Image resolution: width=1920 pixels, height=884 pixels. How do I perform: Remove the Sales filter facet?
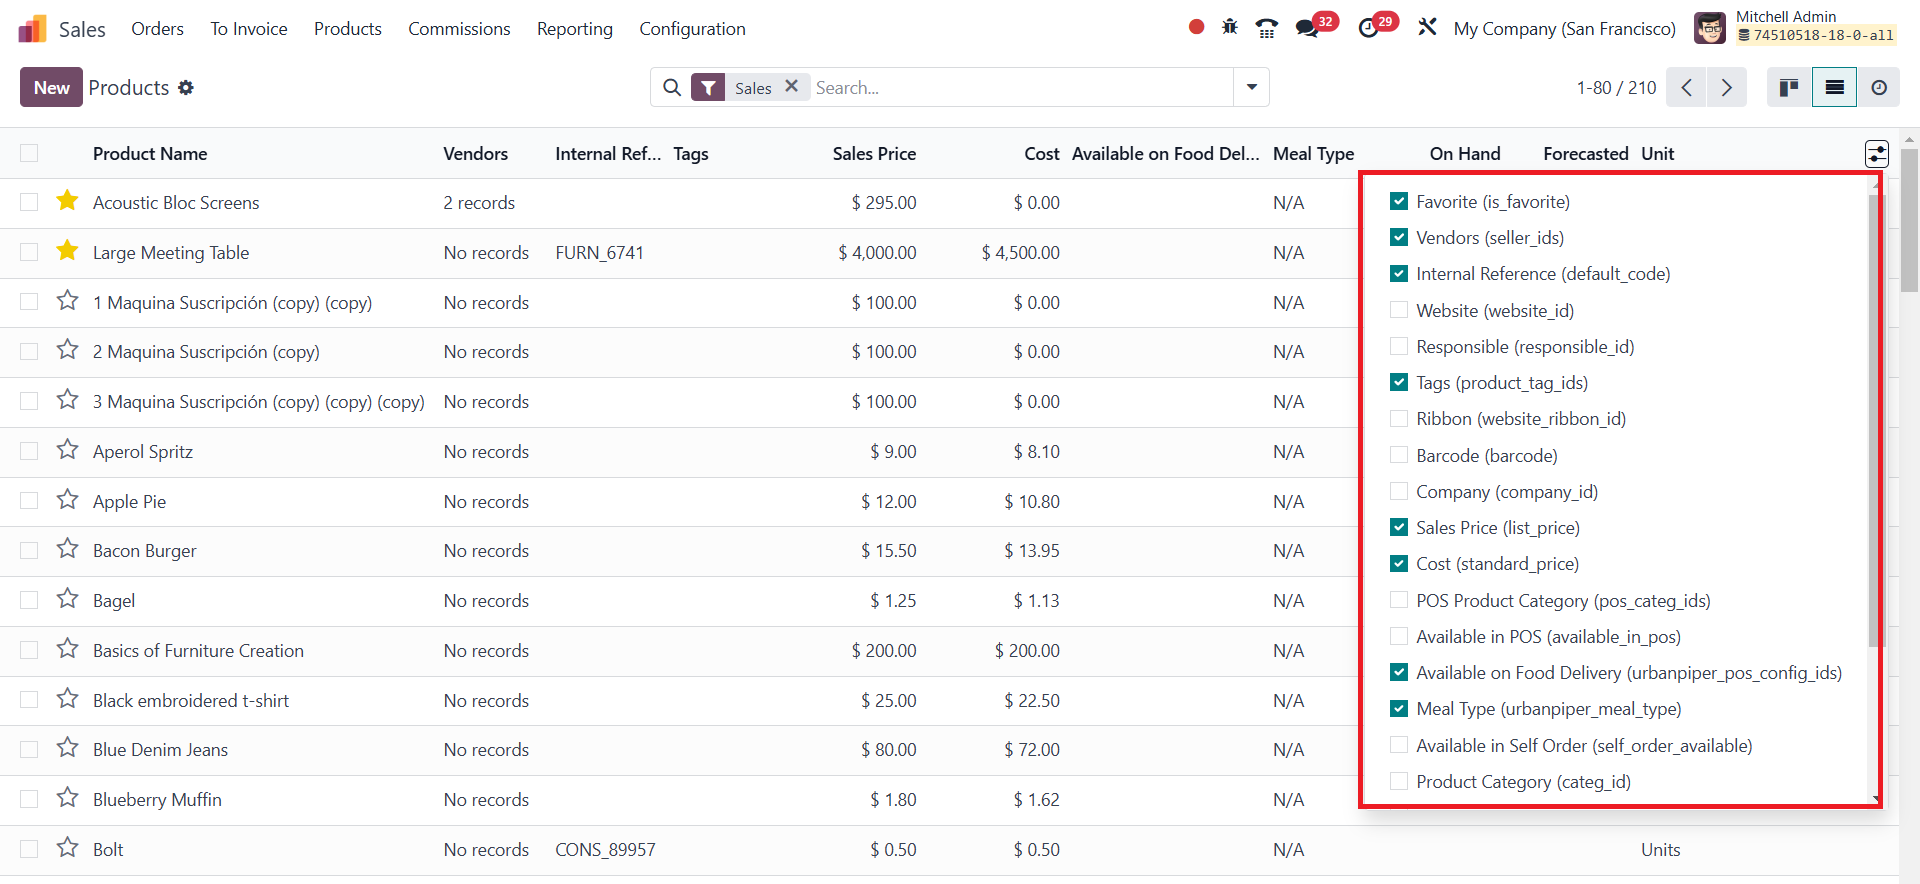pyautogui.click(x=791, y=86)
